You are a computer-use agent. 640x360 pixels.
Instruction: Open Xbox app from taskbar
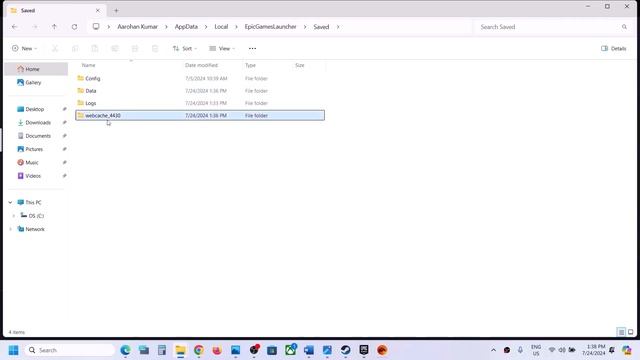point(291,350)
